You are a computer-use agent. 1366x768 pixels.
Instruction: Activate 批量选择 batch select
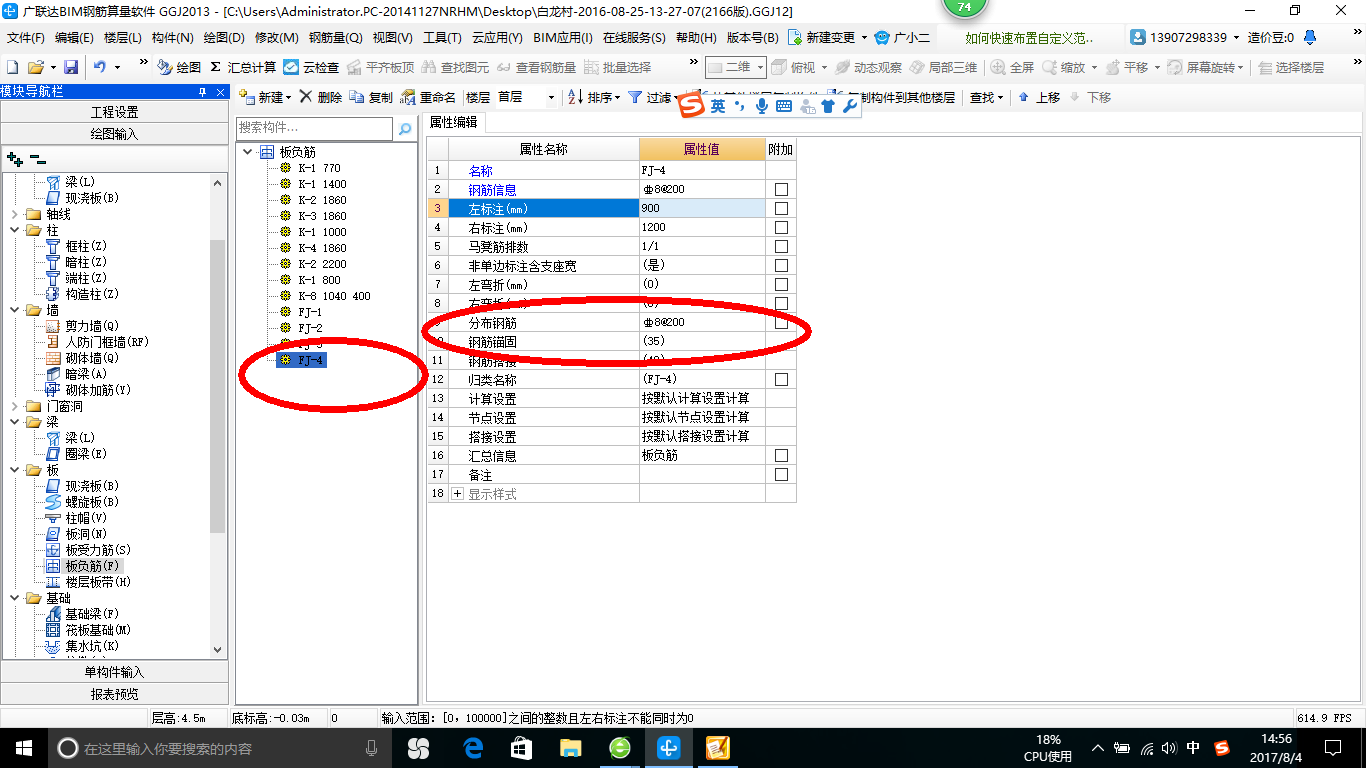pyautogui.click(x=617, y=67)
